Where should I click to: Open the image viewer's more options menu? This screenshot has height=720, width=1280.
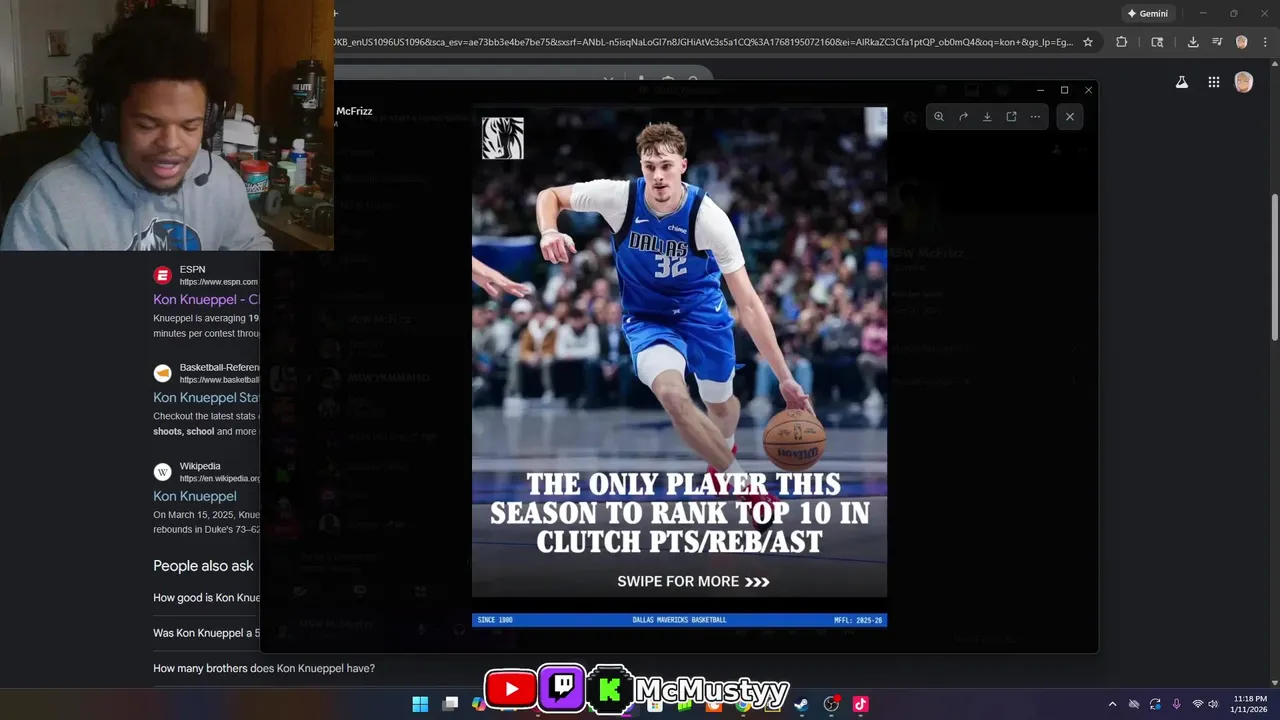[1035, 117]
